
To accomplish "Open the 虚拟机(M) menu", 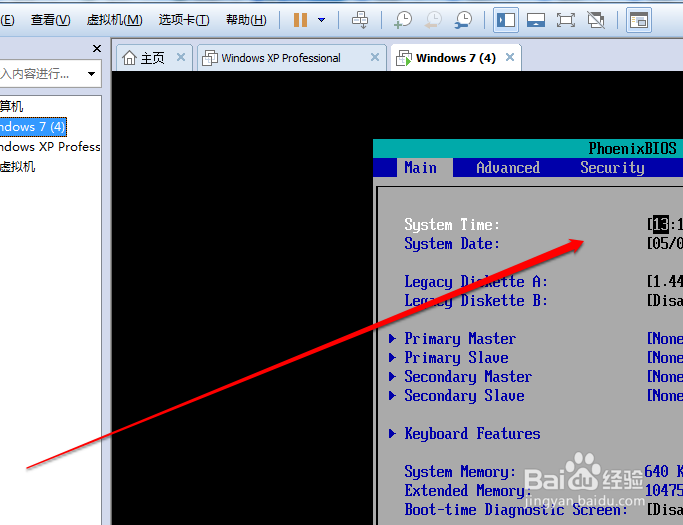I will 114,20.
